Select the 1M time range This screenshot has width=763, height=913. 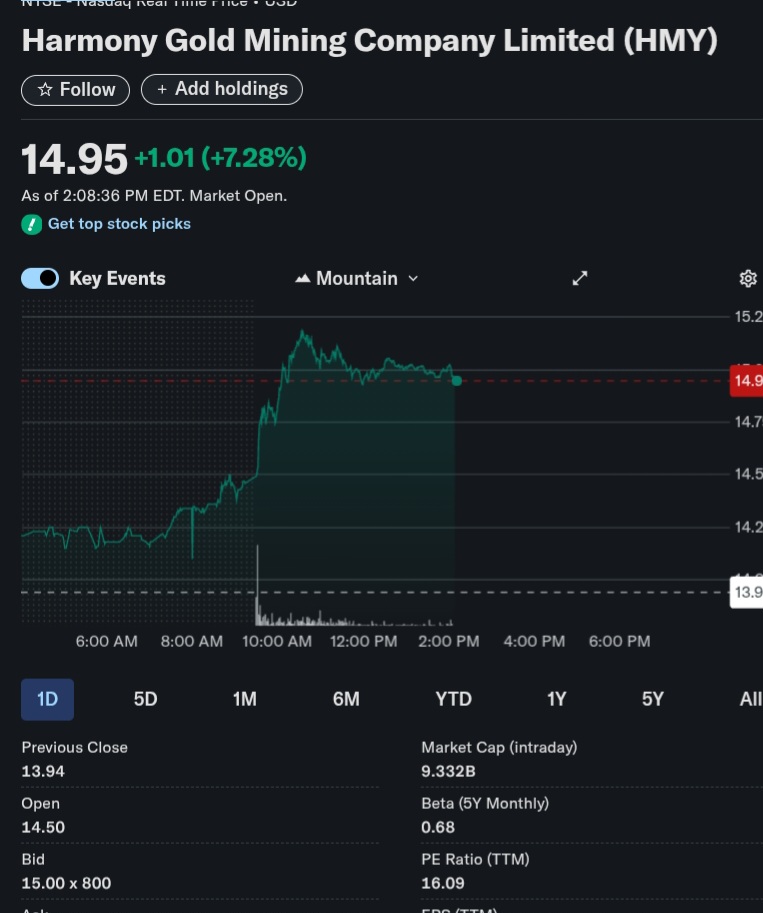(245, 699)
